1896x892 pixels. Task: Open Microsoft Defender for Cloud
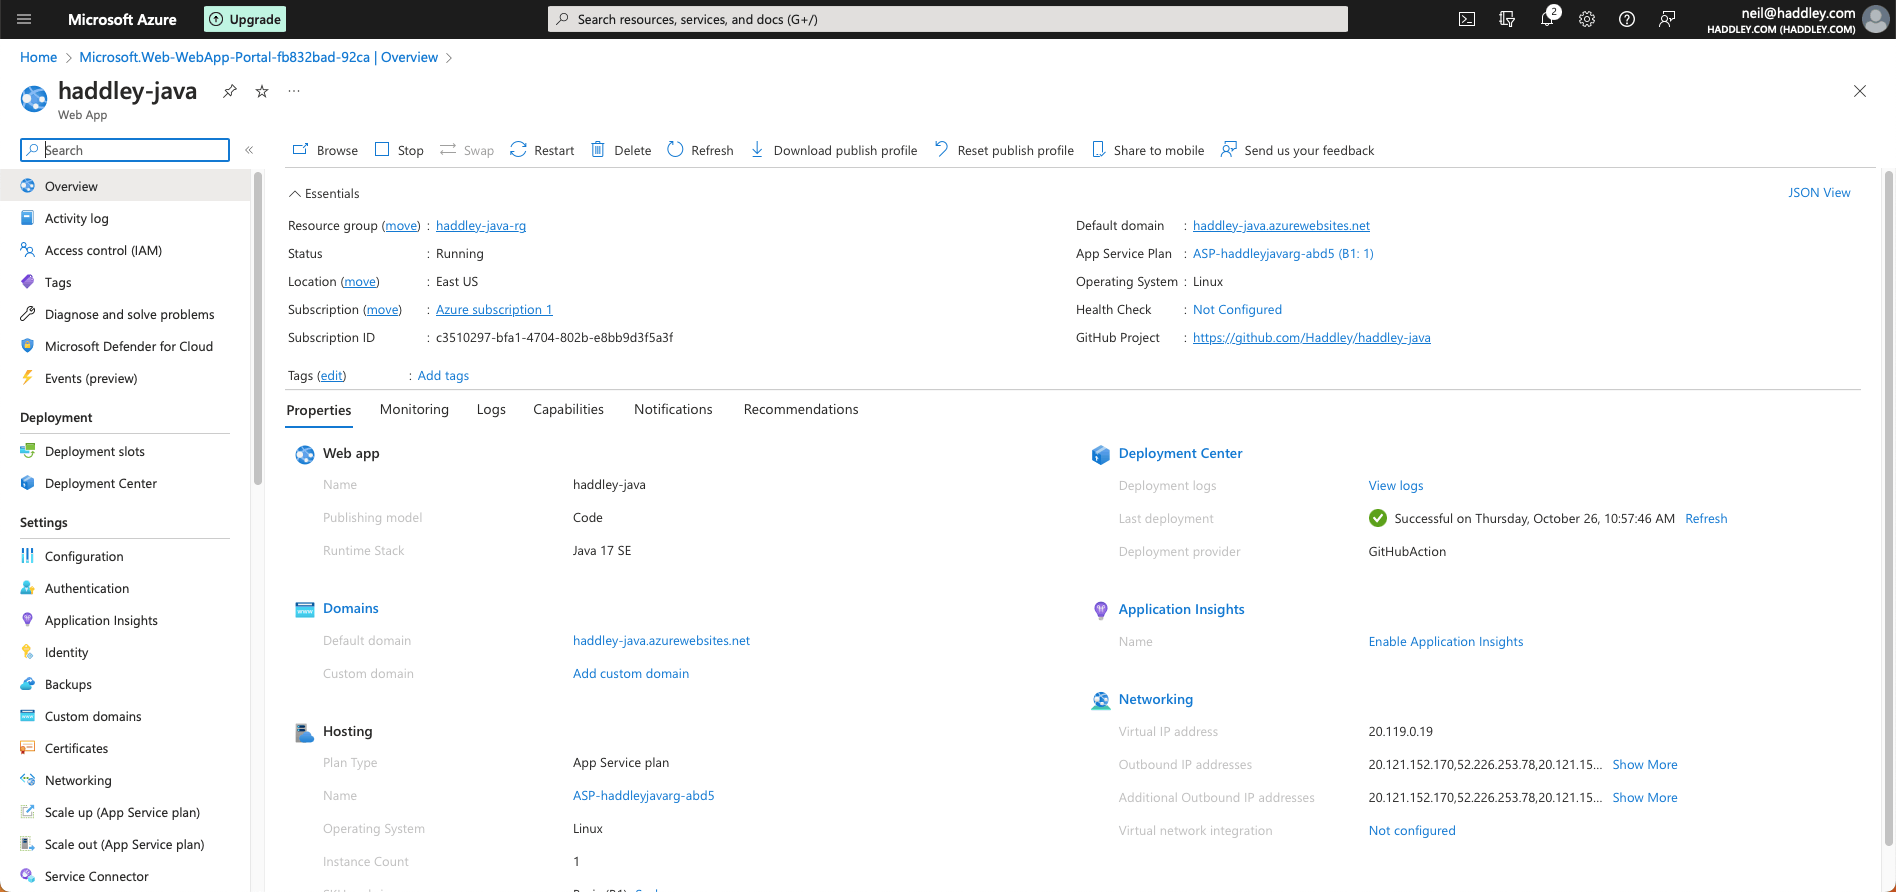click(129, 346)
